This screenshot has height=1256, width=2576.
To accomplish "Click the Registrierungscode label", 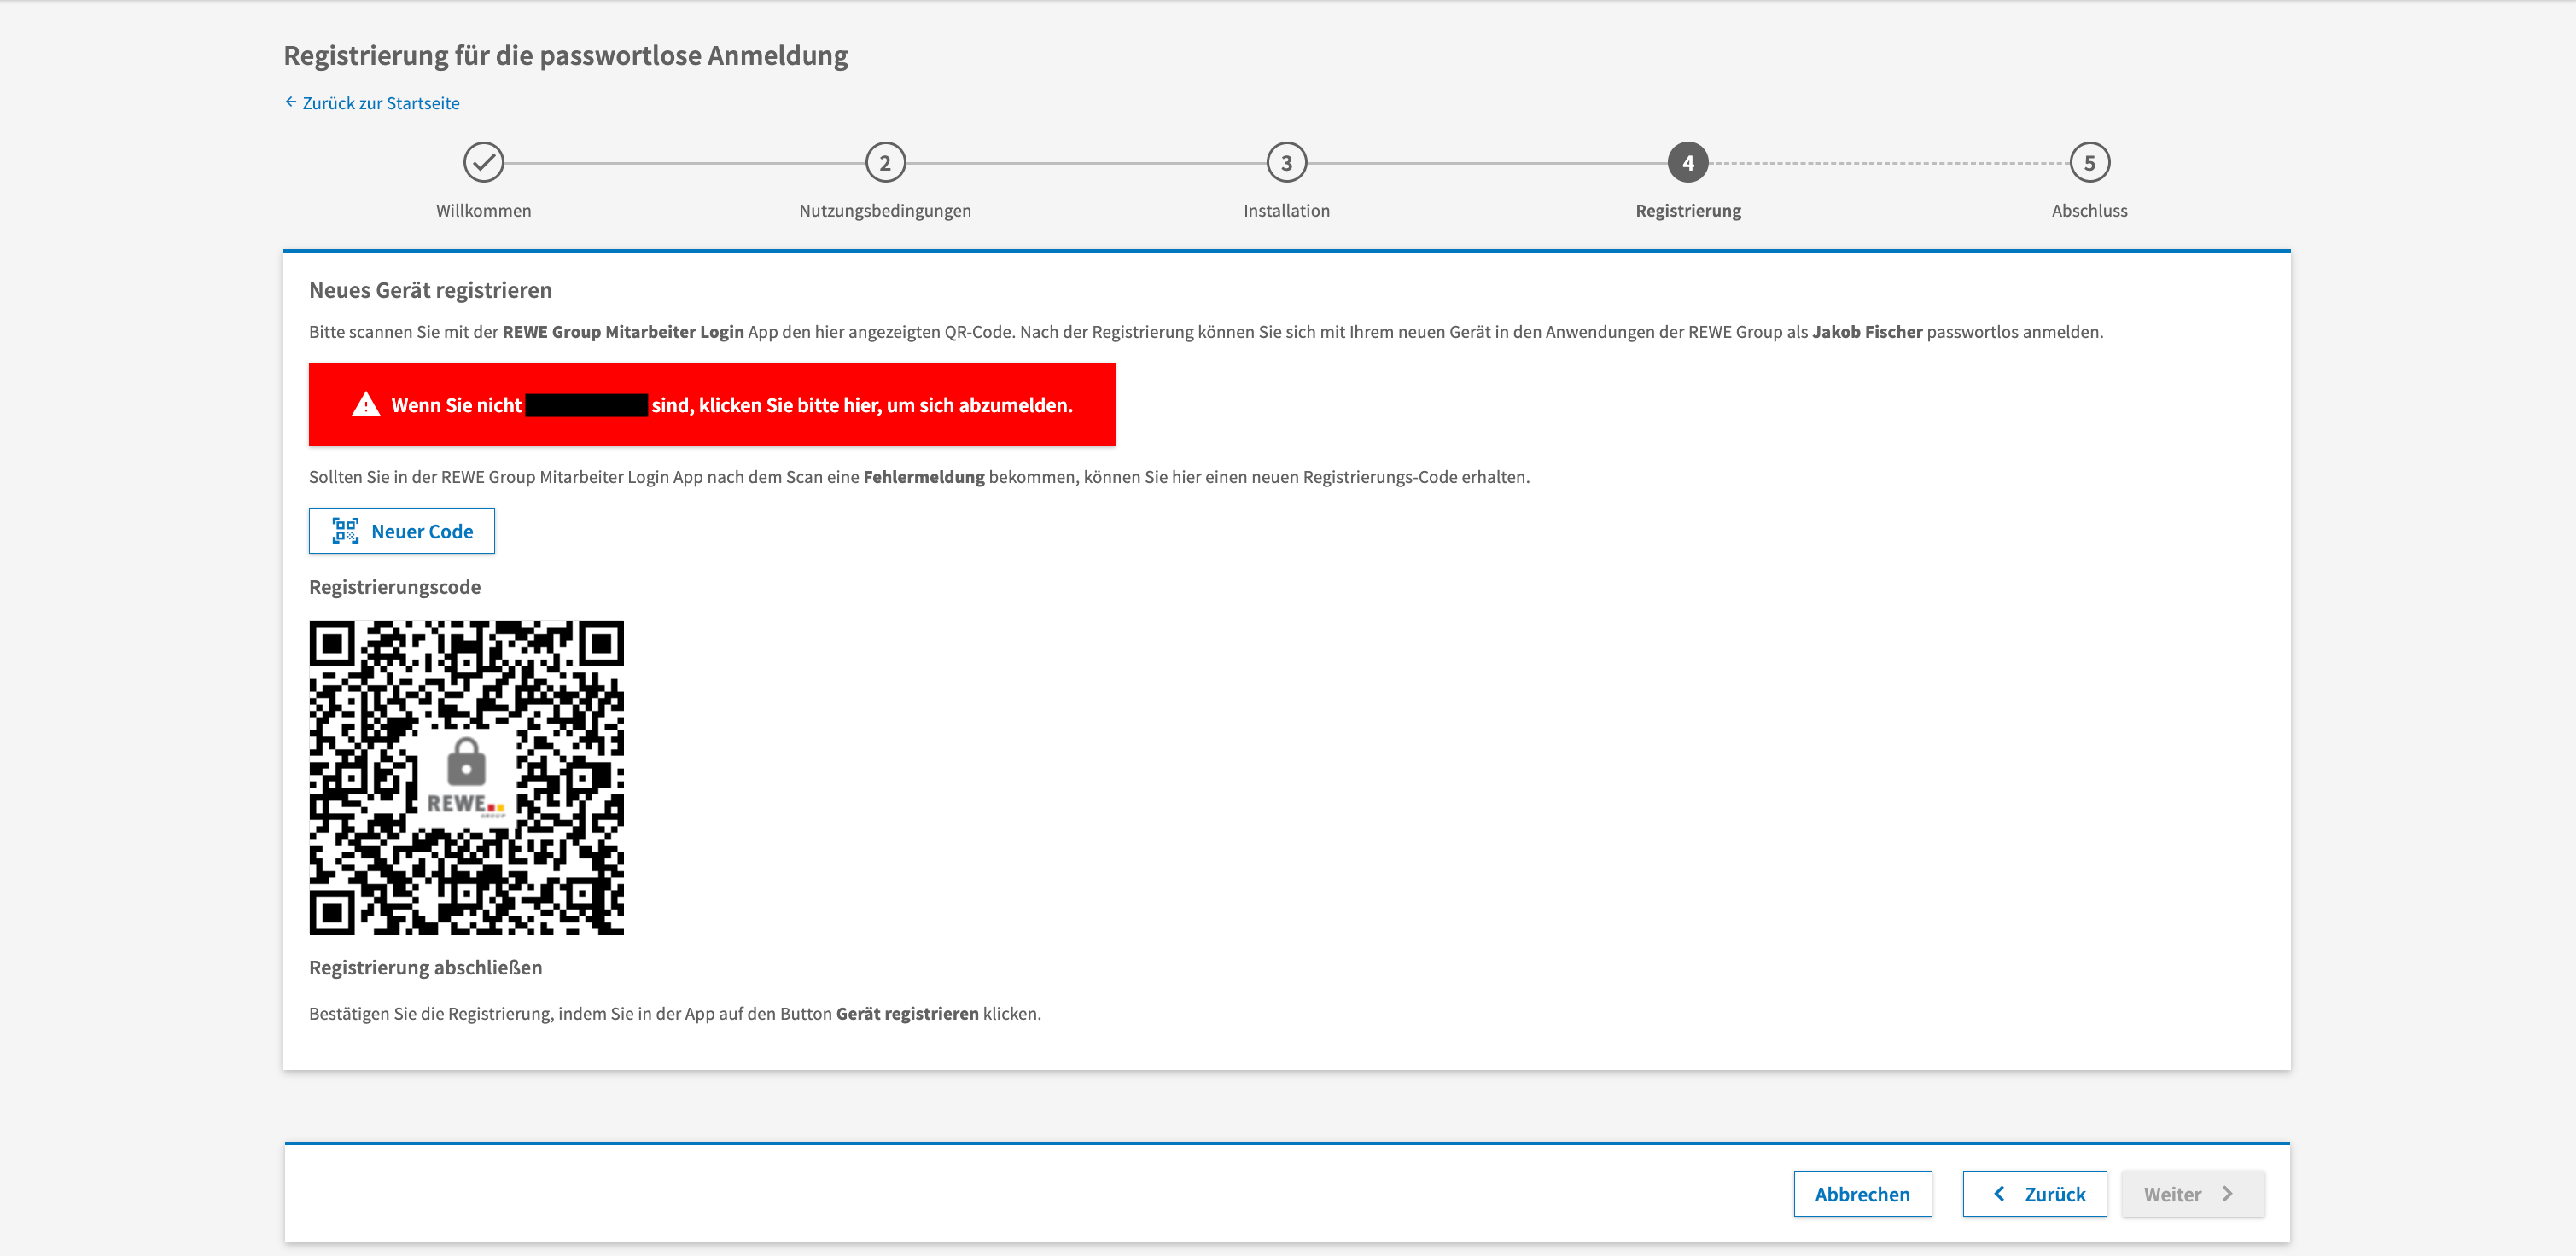I will 395,587.
